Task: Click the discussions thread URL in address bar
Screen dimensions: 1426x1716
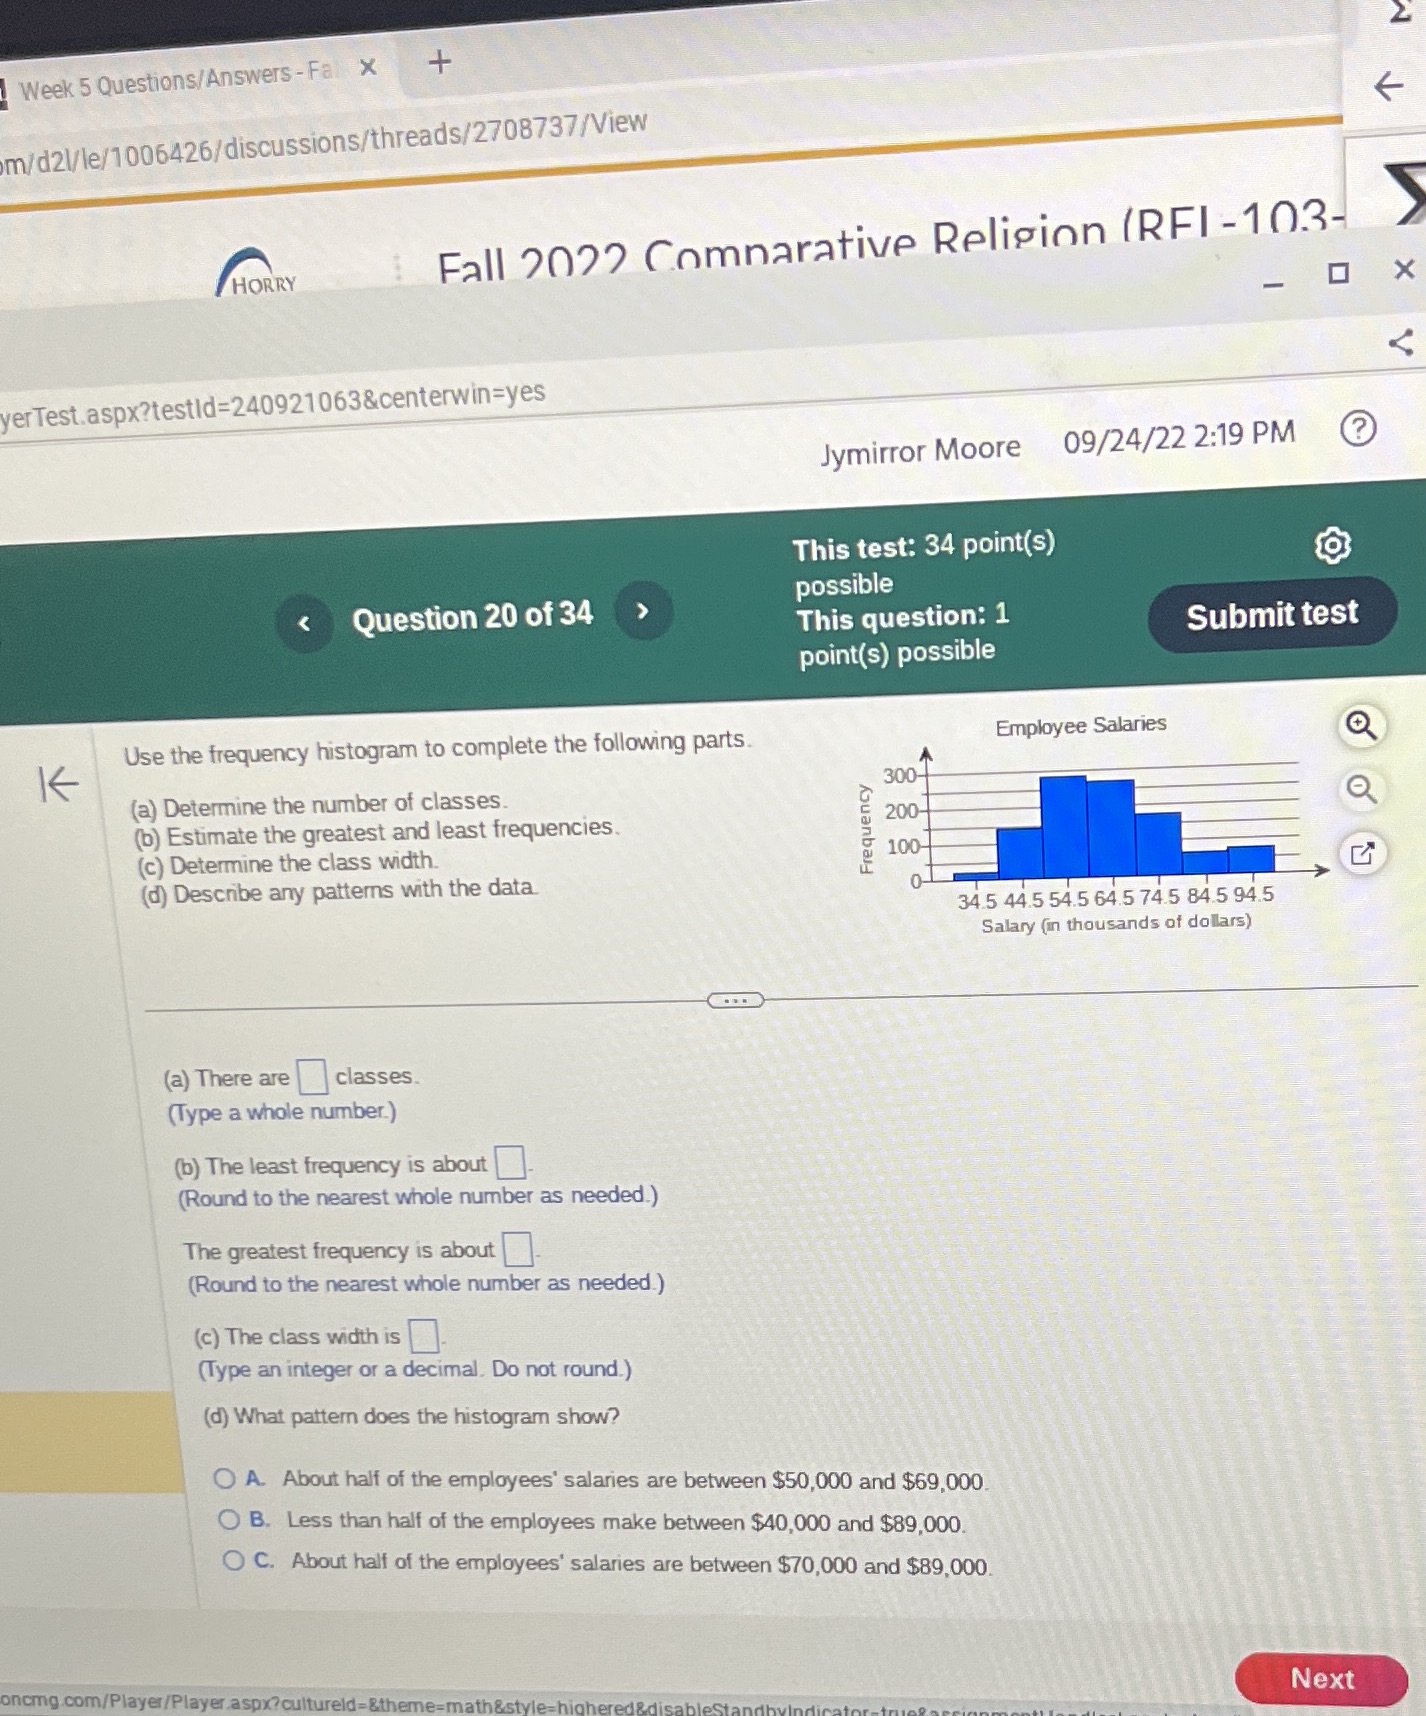Action: tap(324, 142)
